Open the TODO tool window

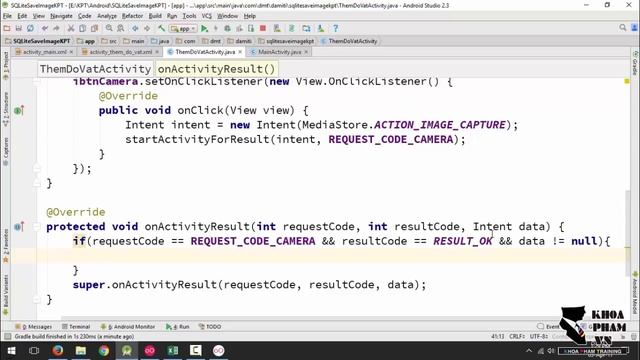[x=210, y=327]
